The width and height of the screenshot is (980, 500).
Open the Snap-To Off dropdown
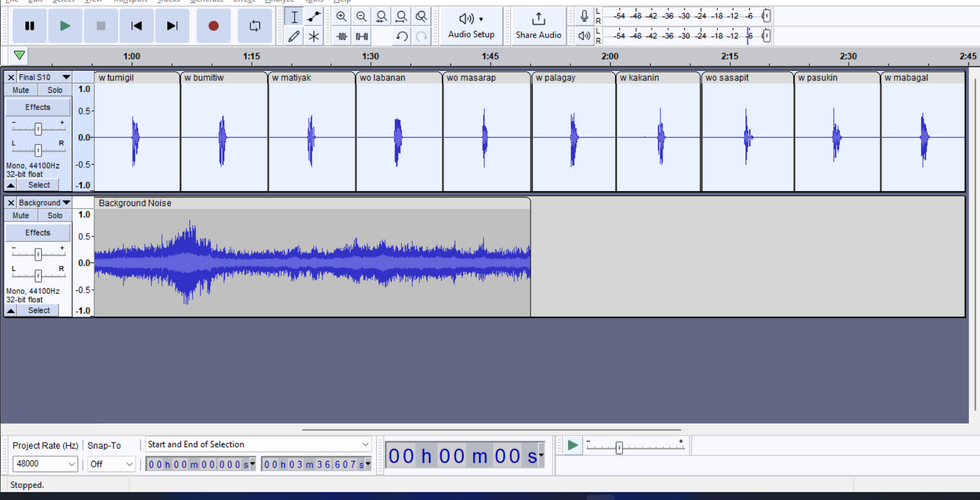click(111, 464)
